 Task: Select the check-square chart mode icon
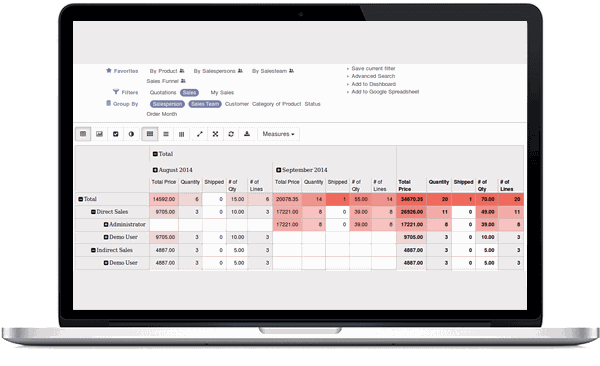click(116, 134)
